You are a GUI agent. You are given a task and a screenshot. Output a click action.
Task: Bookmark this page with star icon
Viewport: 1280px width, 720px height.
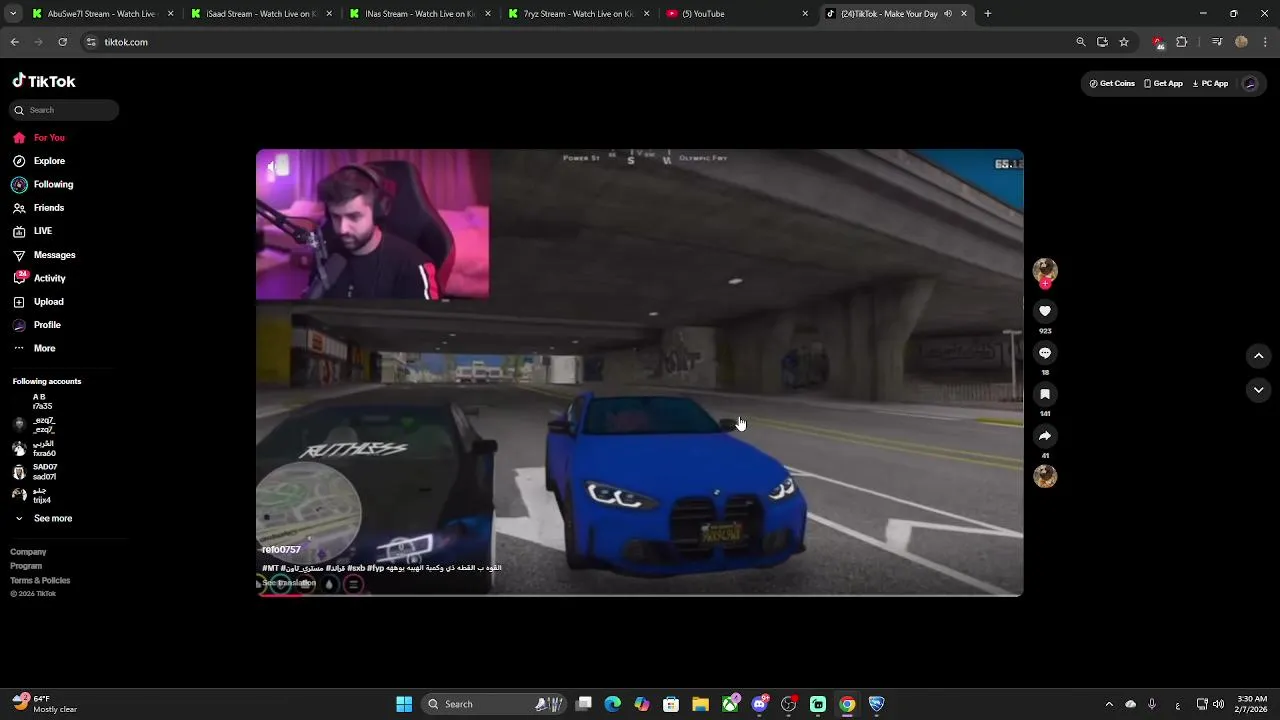pos(1124,42)
